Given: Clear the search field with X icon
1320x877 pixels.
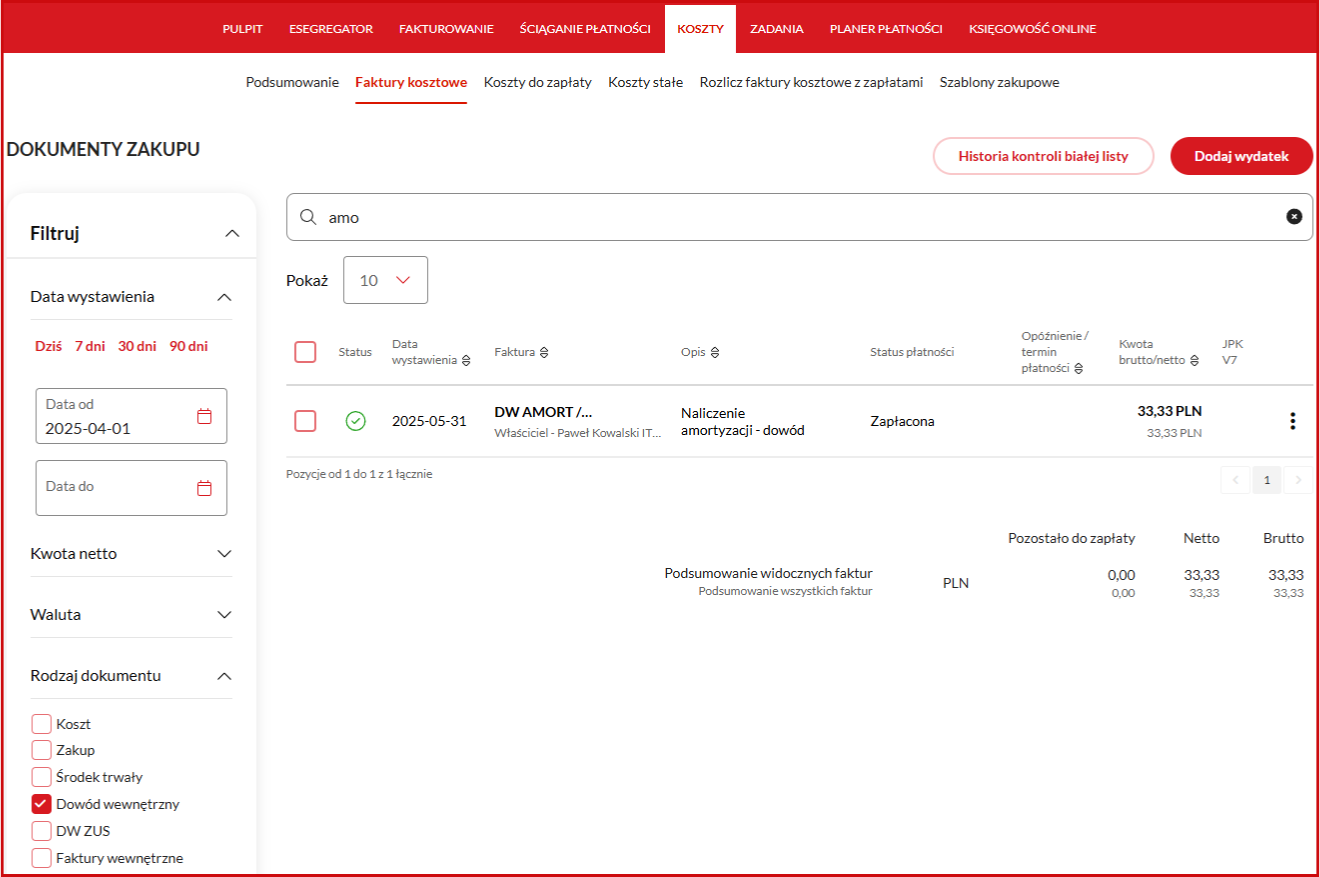Looking at the screenshot, I should point(1294,217).
